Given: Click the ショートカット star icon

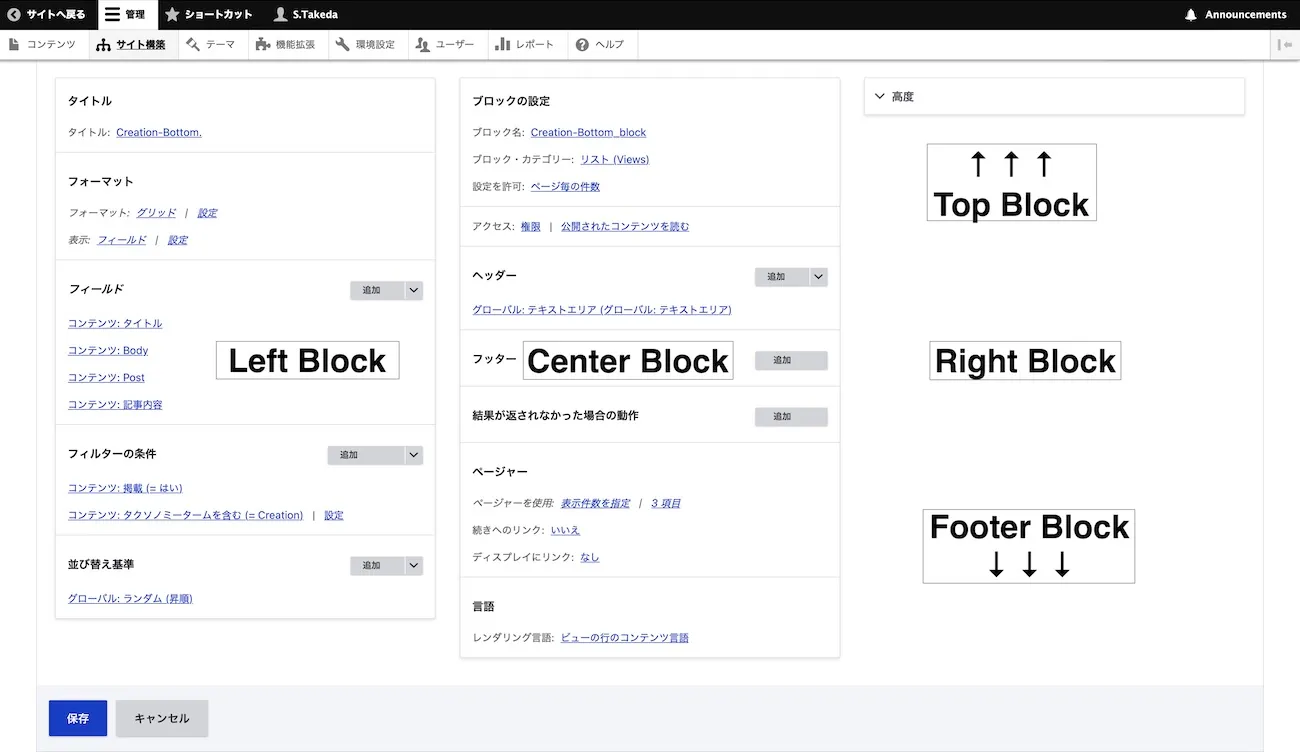Looking at the screenshot, I should [x=172, y=15].
